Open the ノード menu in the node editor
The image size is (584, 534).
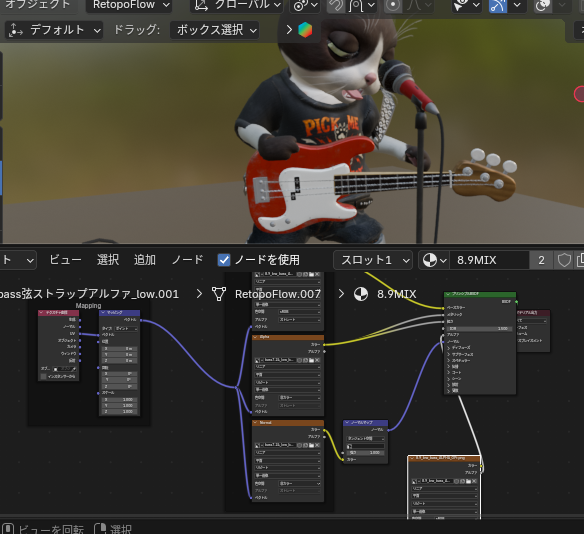click(188, 260)
